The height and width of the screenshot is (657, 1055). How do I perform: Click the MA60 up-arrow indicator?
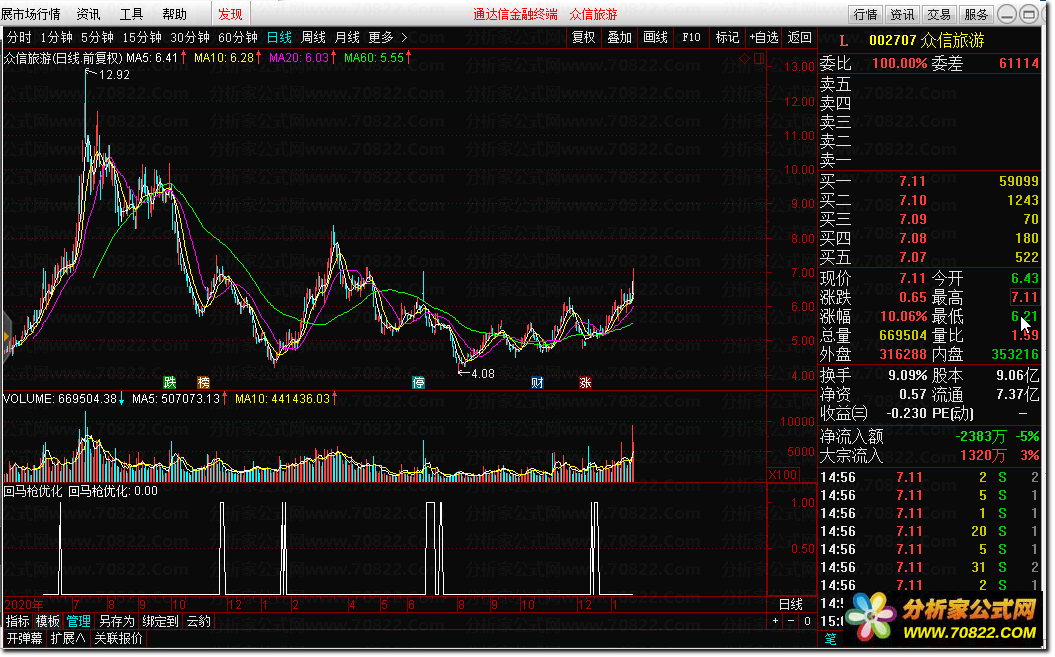[408, 58]
